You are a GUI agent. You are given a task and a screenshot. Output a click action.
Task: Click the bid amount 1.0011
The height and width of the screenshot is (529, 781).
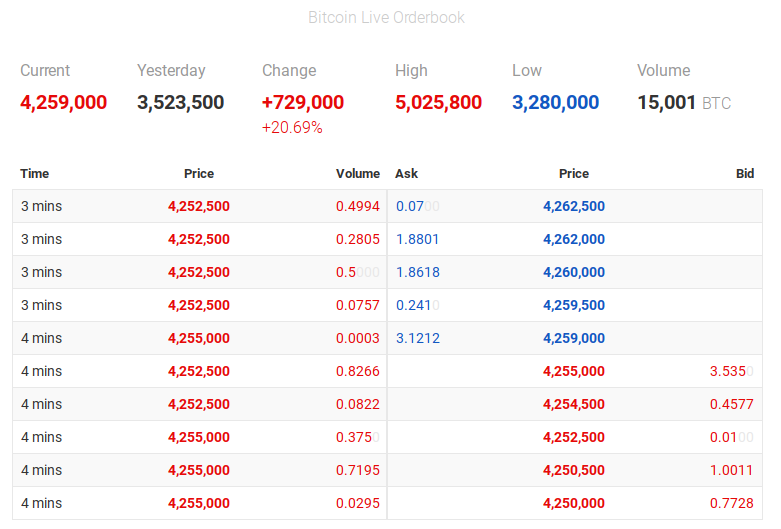(x=731, y=471)
